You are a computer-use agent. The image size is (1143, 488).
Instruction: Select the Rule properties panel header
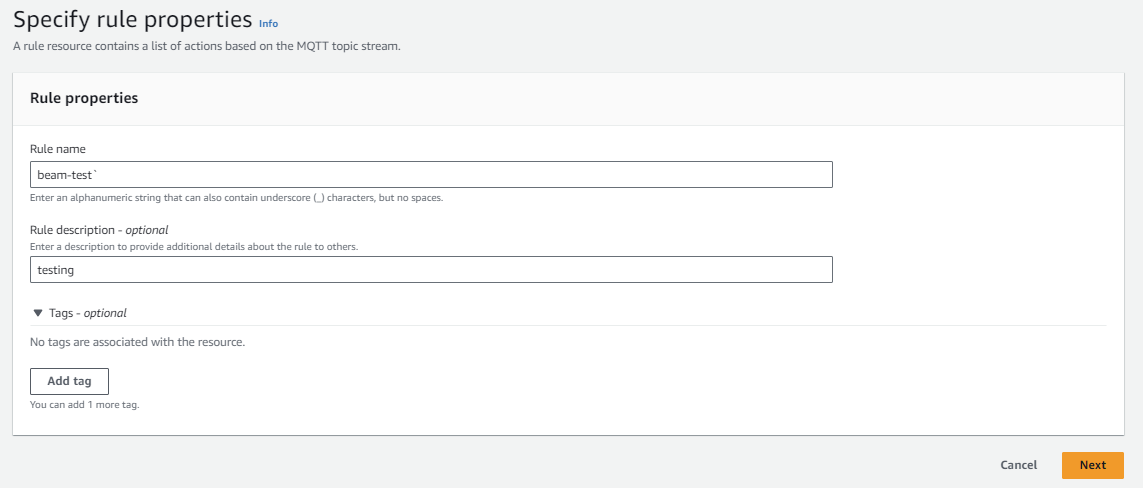coord(84,98)
